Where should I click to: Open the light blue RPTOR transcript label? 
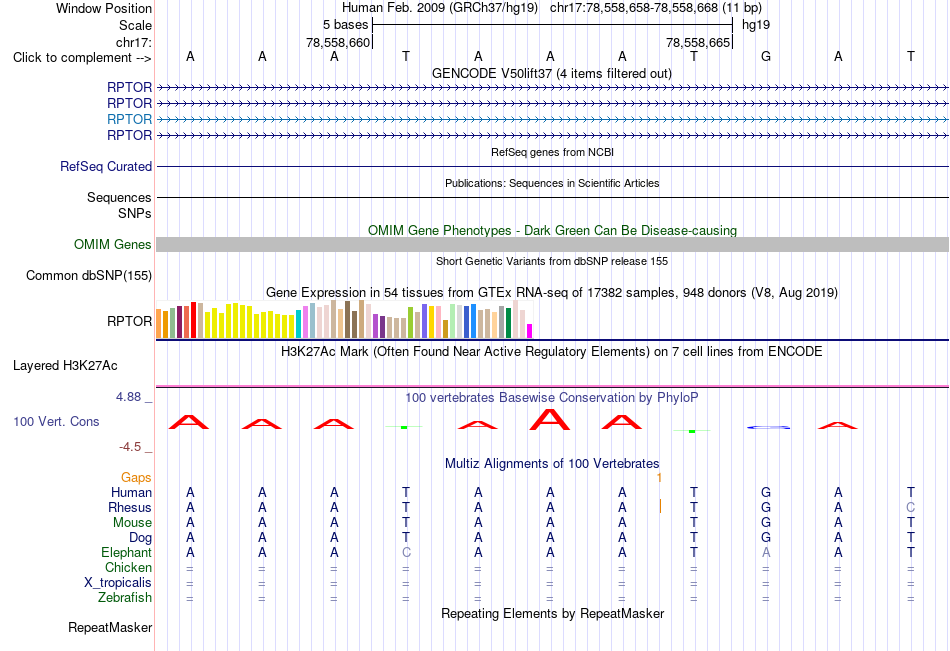point(129,119)
